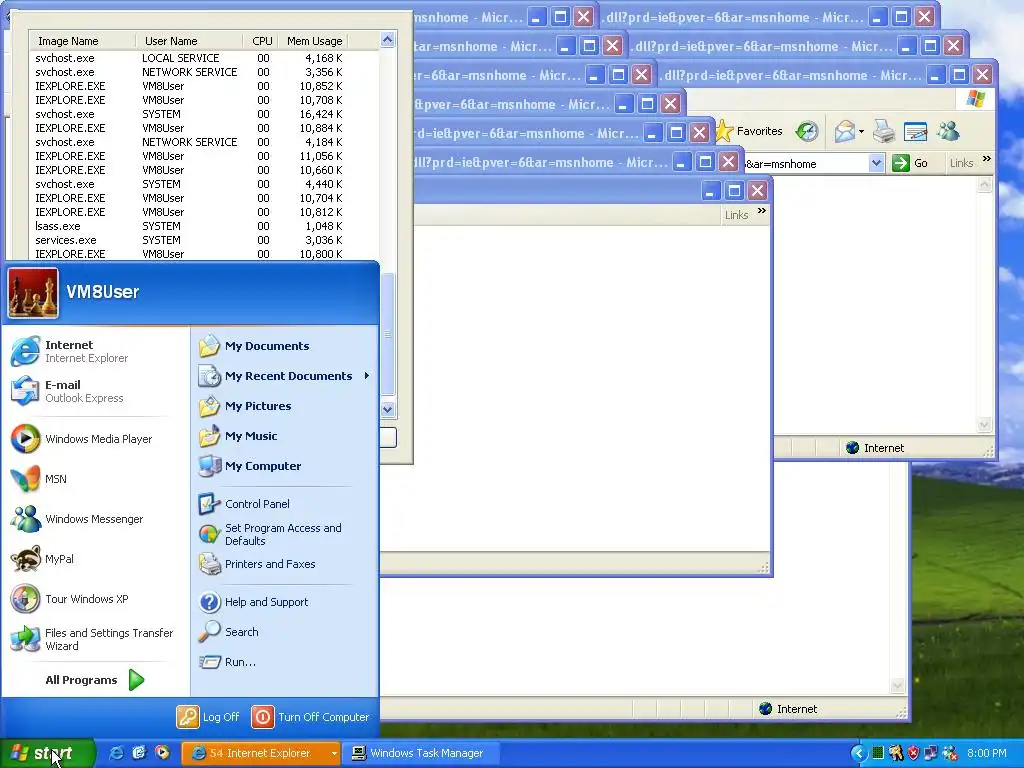The height and width of the screenshot is (768, 1024).
Task: Open Files and Settings Transfer Wizard
Action: point(92,639)
